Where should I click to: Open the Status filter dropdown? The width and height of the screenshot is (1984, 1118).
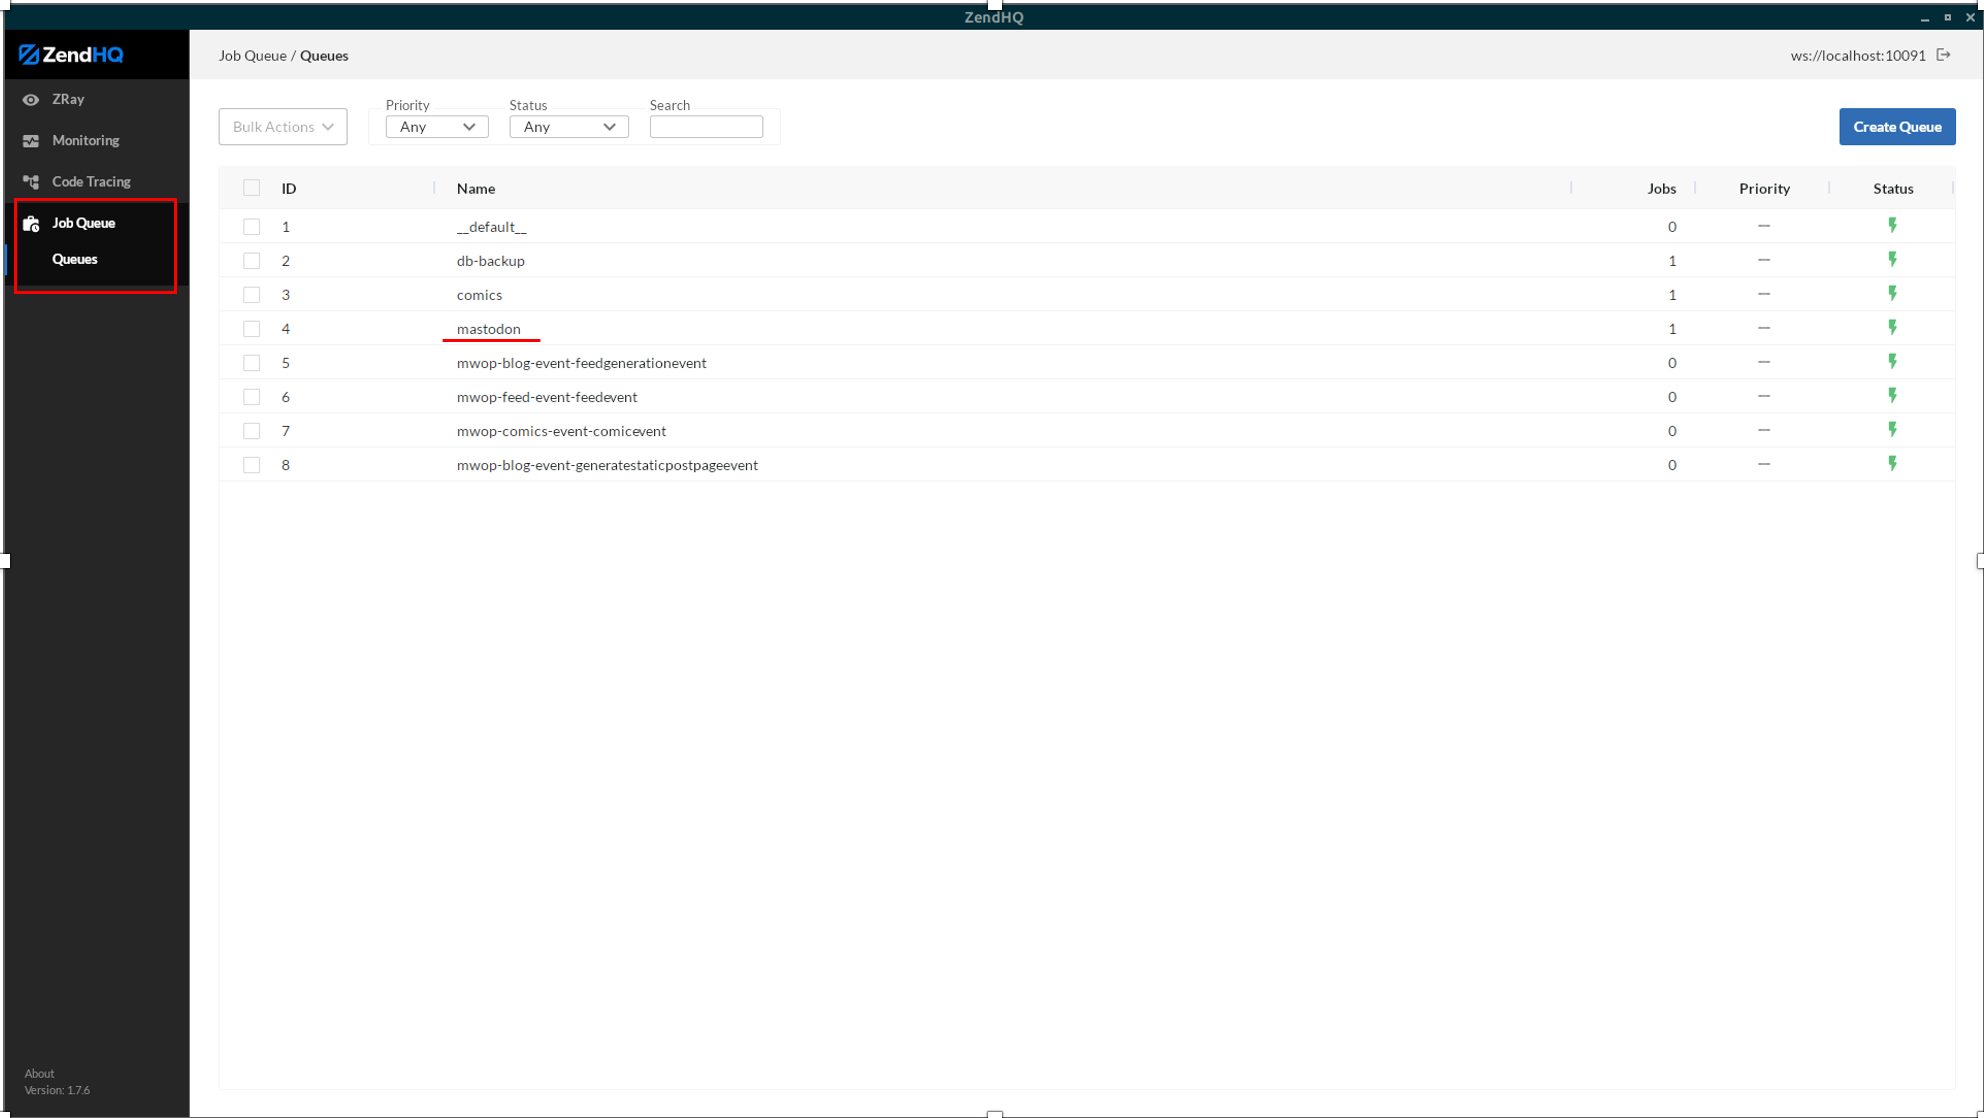click(568, 127)
